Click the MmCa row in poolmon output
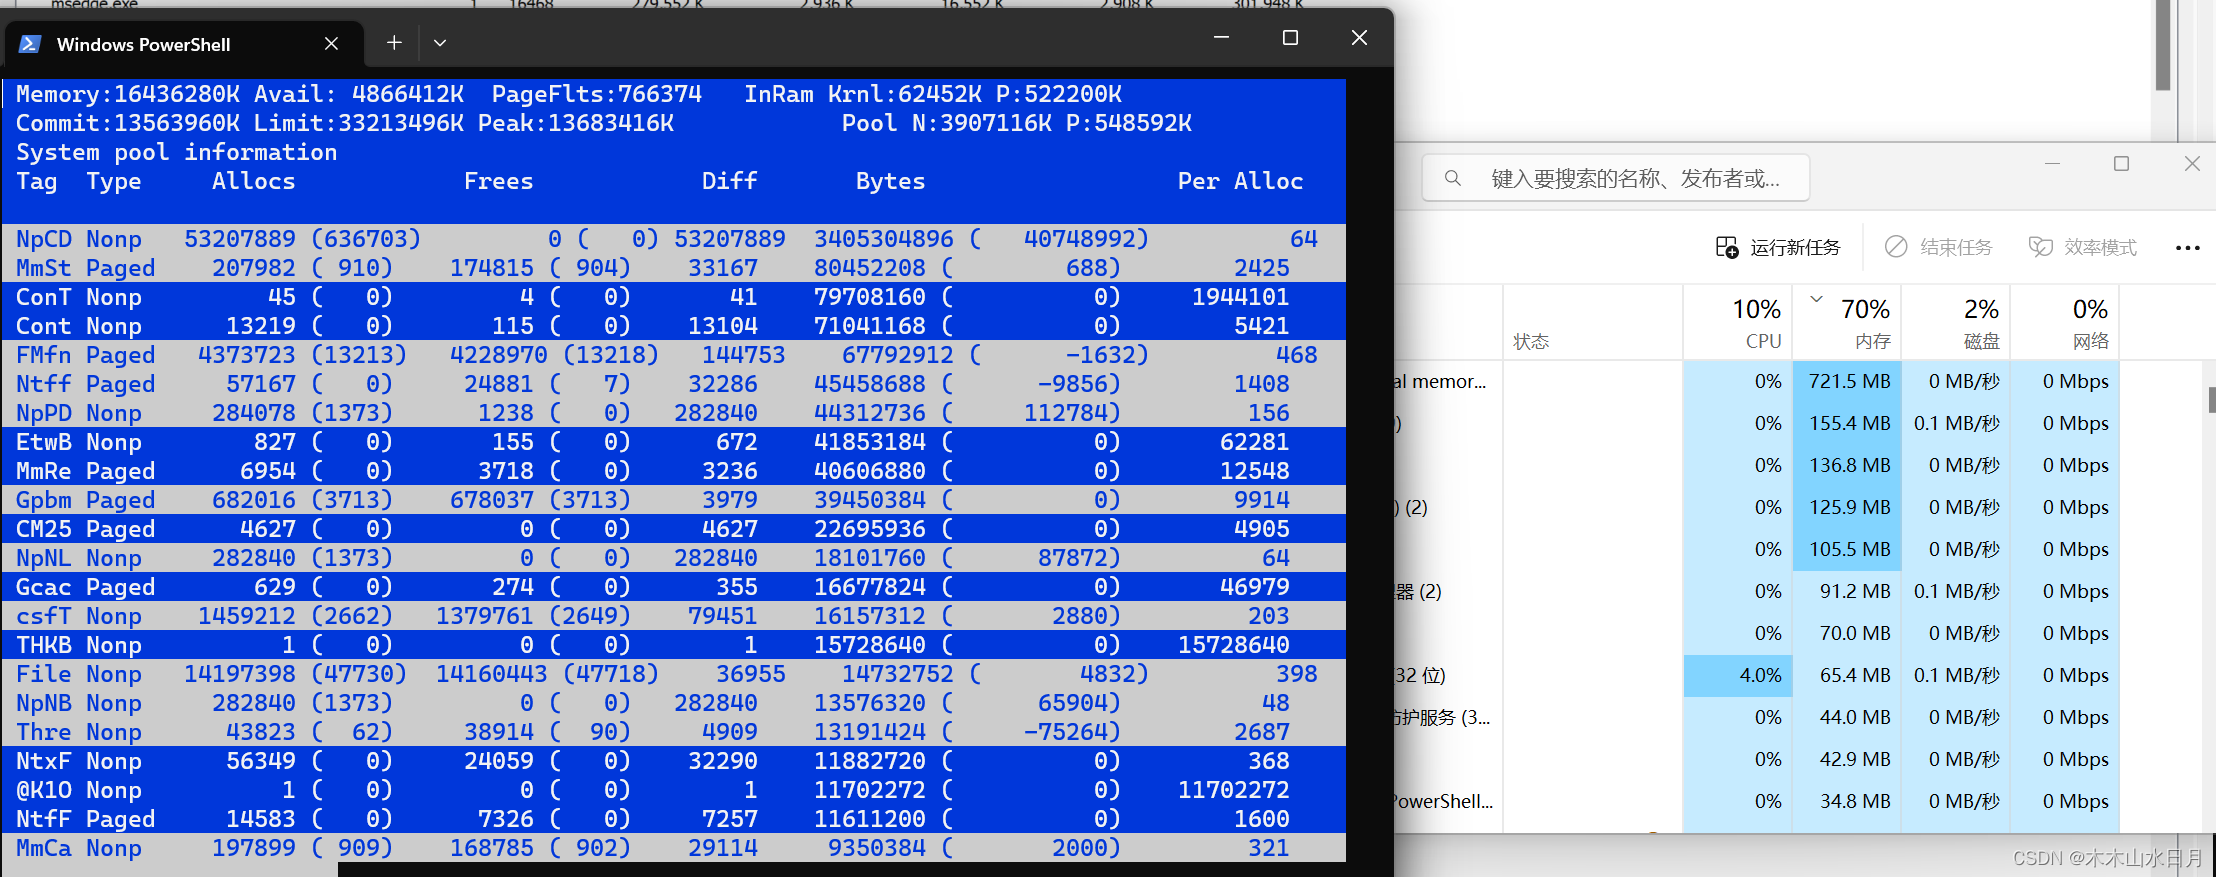This screenshot has height=877, width=2216. tap(673, 848)
